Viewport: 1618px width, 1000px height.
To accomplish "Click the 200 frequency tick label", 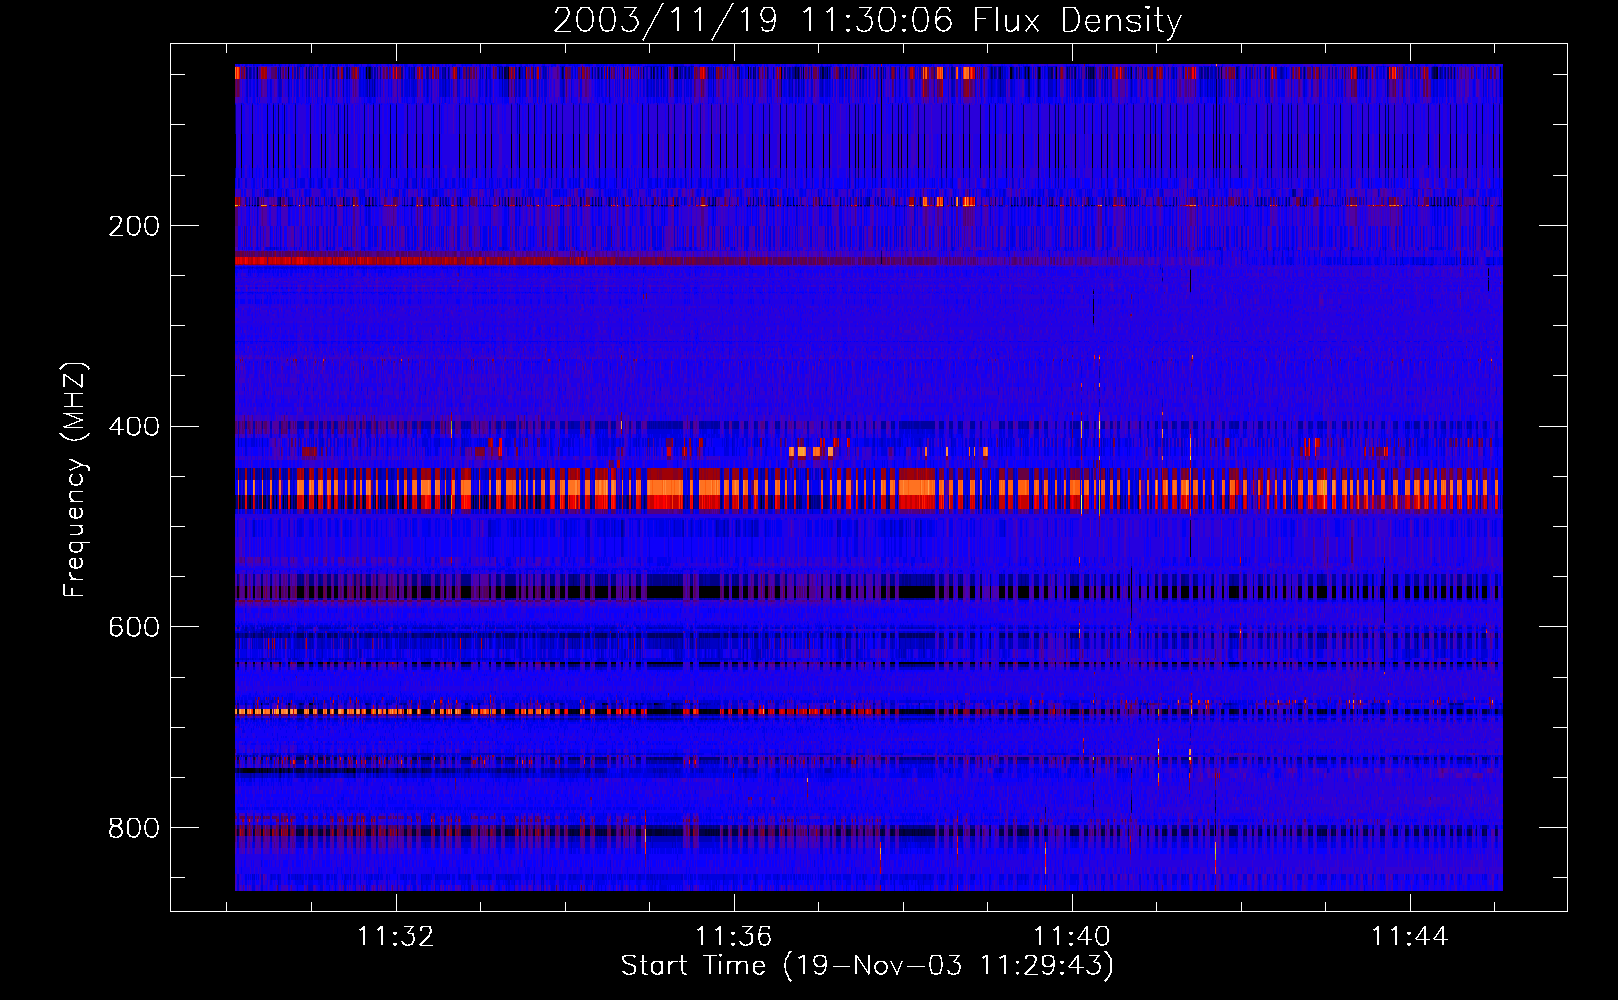I will click(134, 226).
